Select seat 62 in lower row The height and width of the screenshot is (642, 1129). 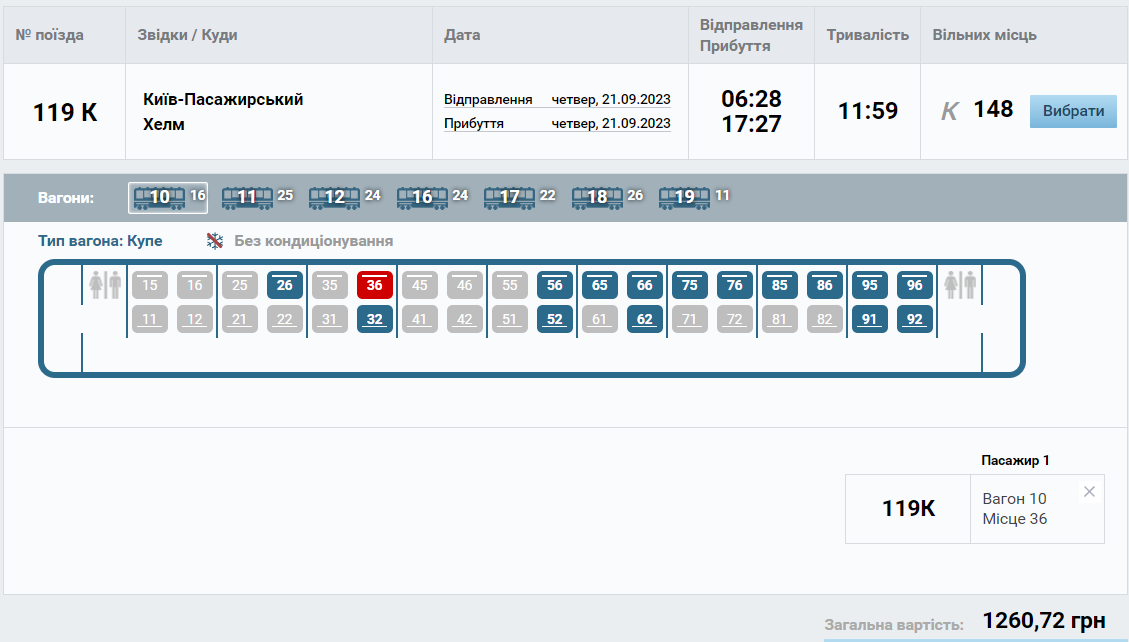pyautogui.click(x=645, y=320)
